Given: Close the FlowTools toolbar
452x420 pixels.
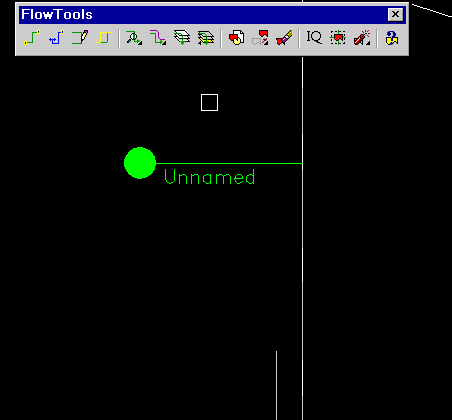Looking at the screenshot, I should [395, 14].
